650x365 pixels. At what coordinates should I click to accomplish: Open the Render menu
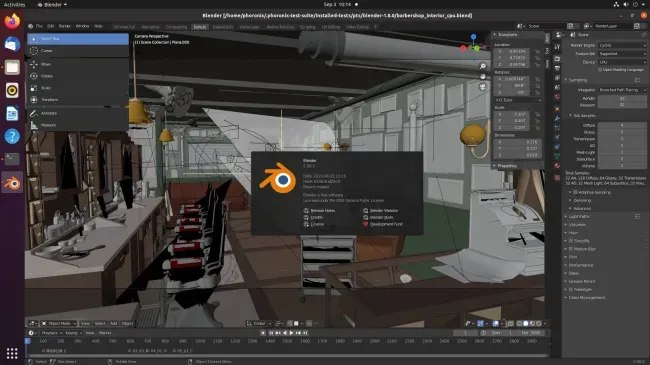point(65,26)
